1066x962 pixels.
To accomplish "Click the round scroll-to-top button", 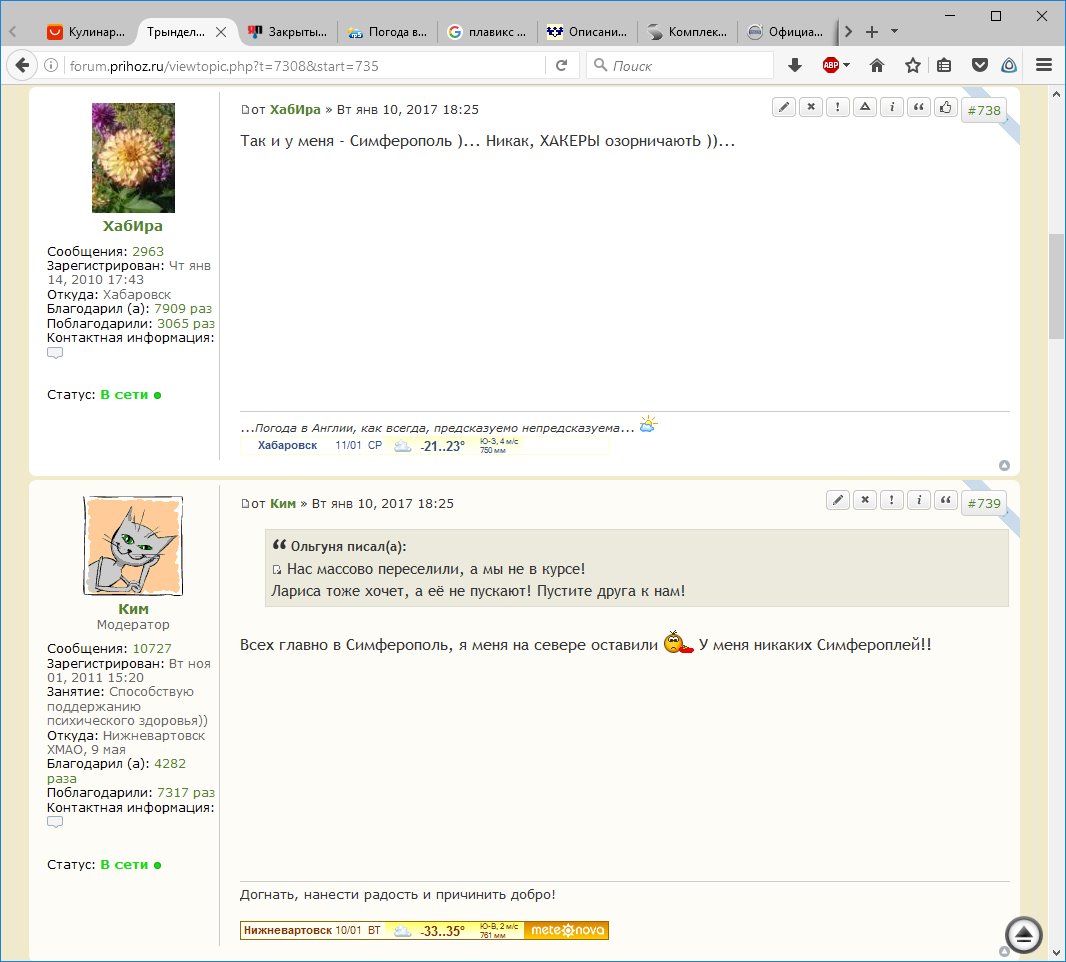I will [x=1023, y=934].
